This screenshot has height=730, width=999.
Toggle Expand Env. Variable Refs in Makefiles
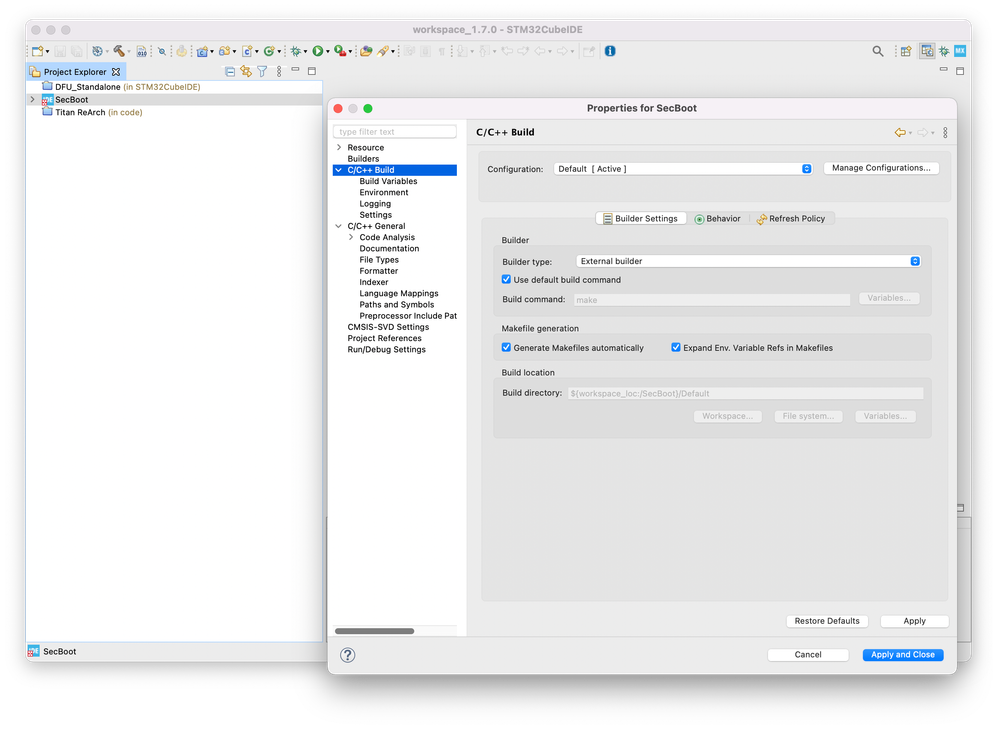pos(675,347)
